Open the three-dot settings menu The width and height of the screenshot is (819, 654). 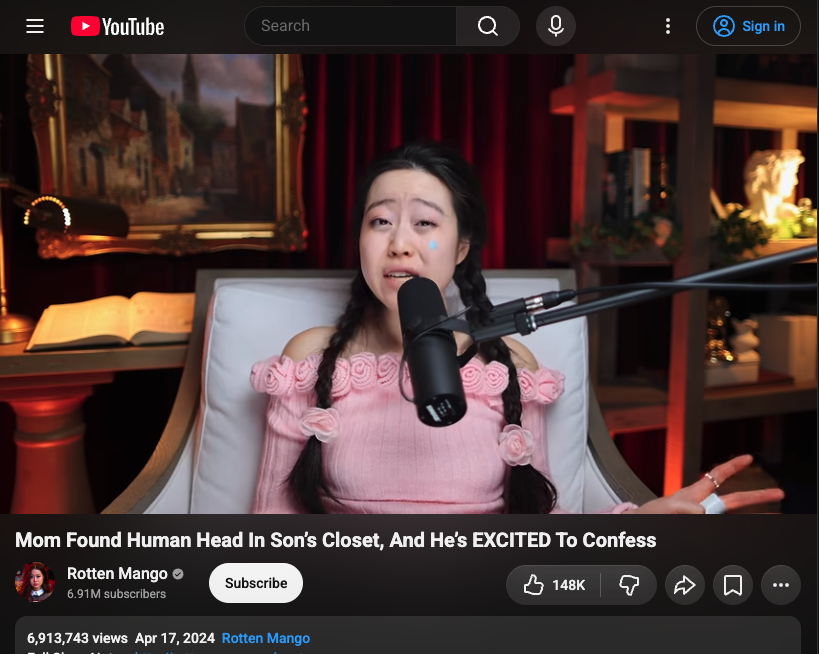pos(668,26)
